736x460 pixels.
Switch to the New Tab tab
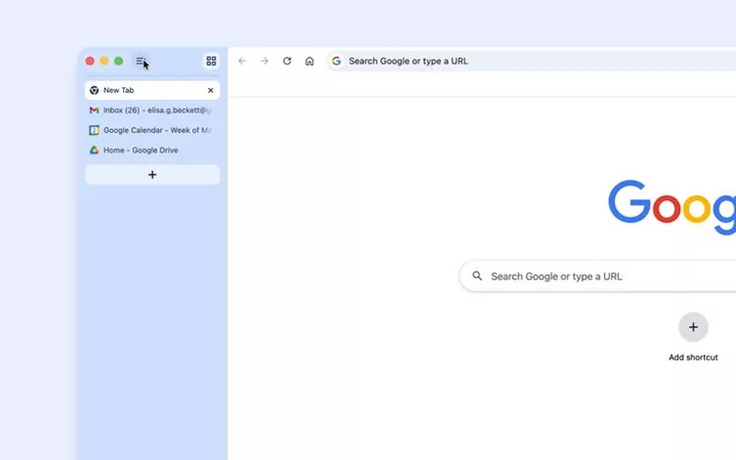click(152, 90)
